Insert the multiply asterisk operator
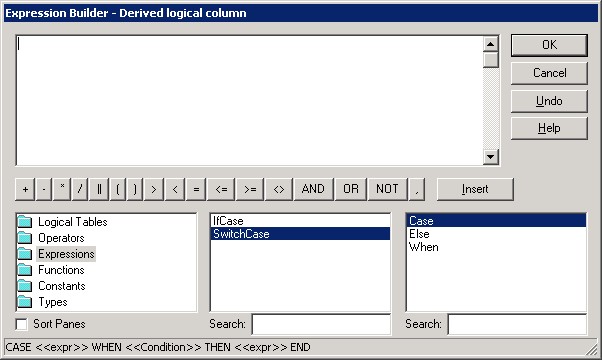The height and width of the screenshot is (360, 602). tap(62, 189)
